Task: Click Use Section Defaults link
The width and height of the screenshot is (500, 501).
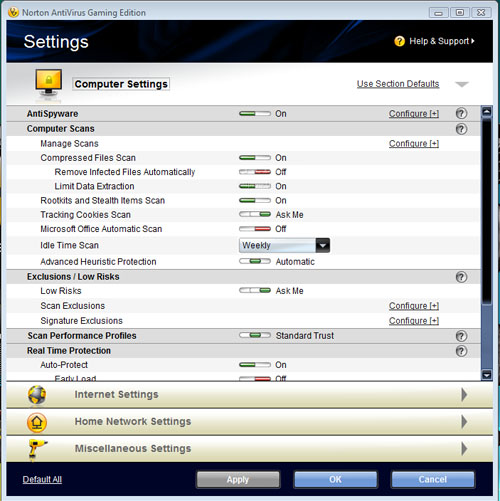Action: pos(398,84)
